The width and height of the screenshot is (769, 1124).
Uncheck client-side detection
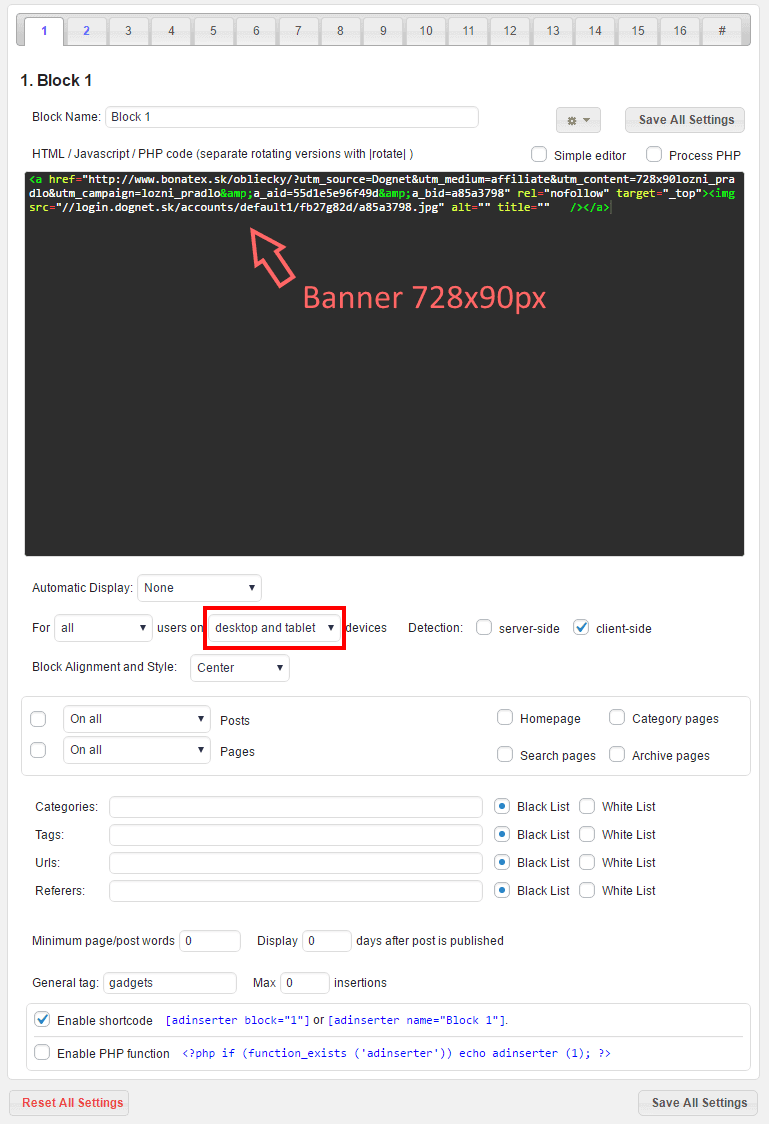pos(581,628)
